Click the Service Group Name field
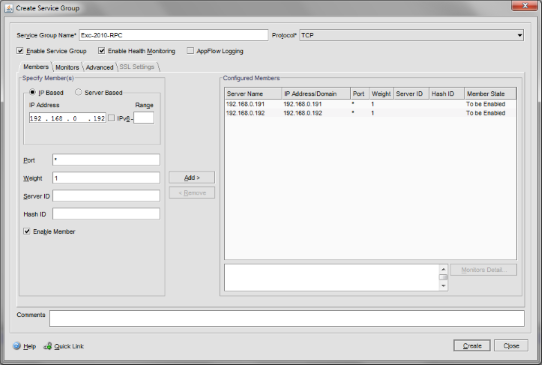Image resolution: width=542 pixels, height=365 pixels. [174, 35]
